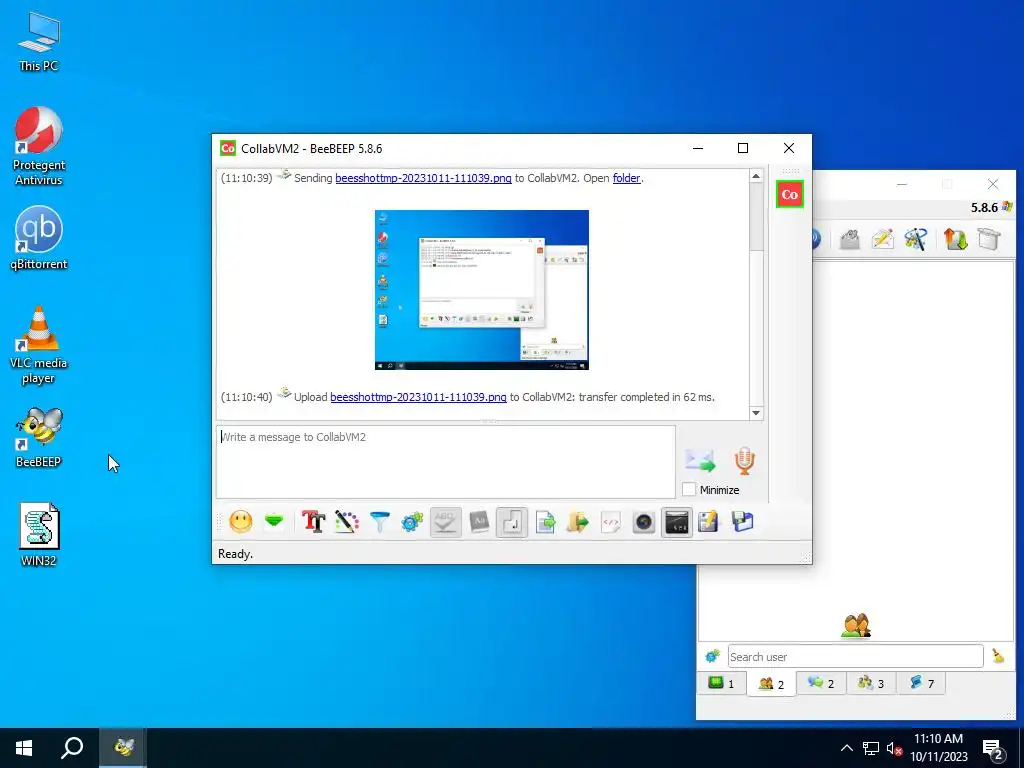Toggle the return key note button
Viewport: 1024px width, 768px height.
tap(512, 522)
